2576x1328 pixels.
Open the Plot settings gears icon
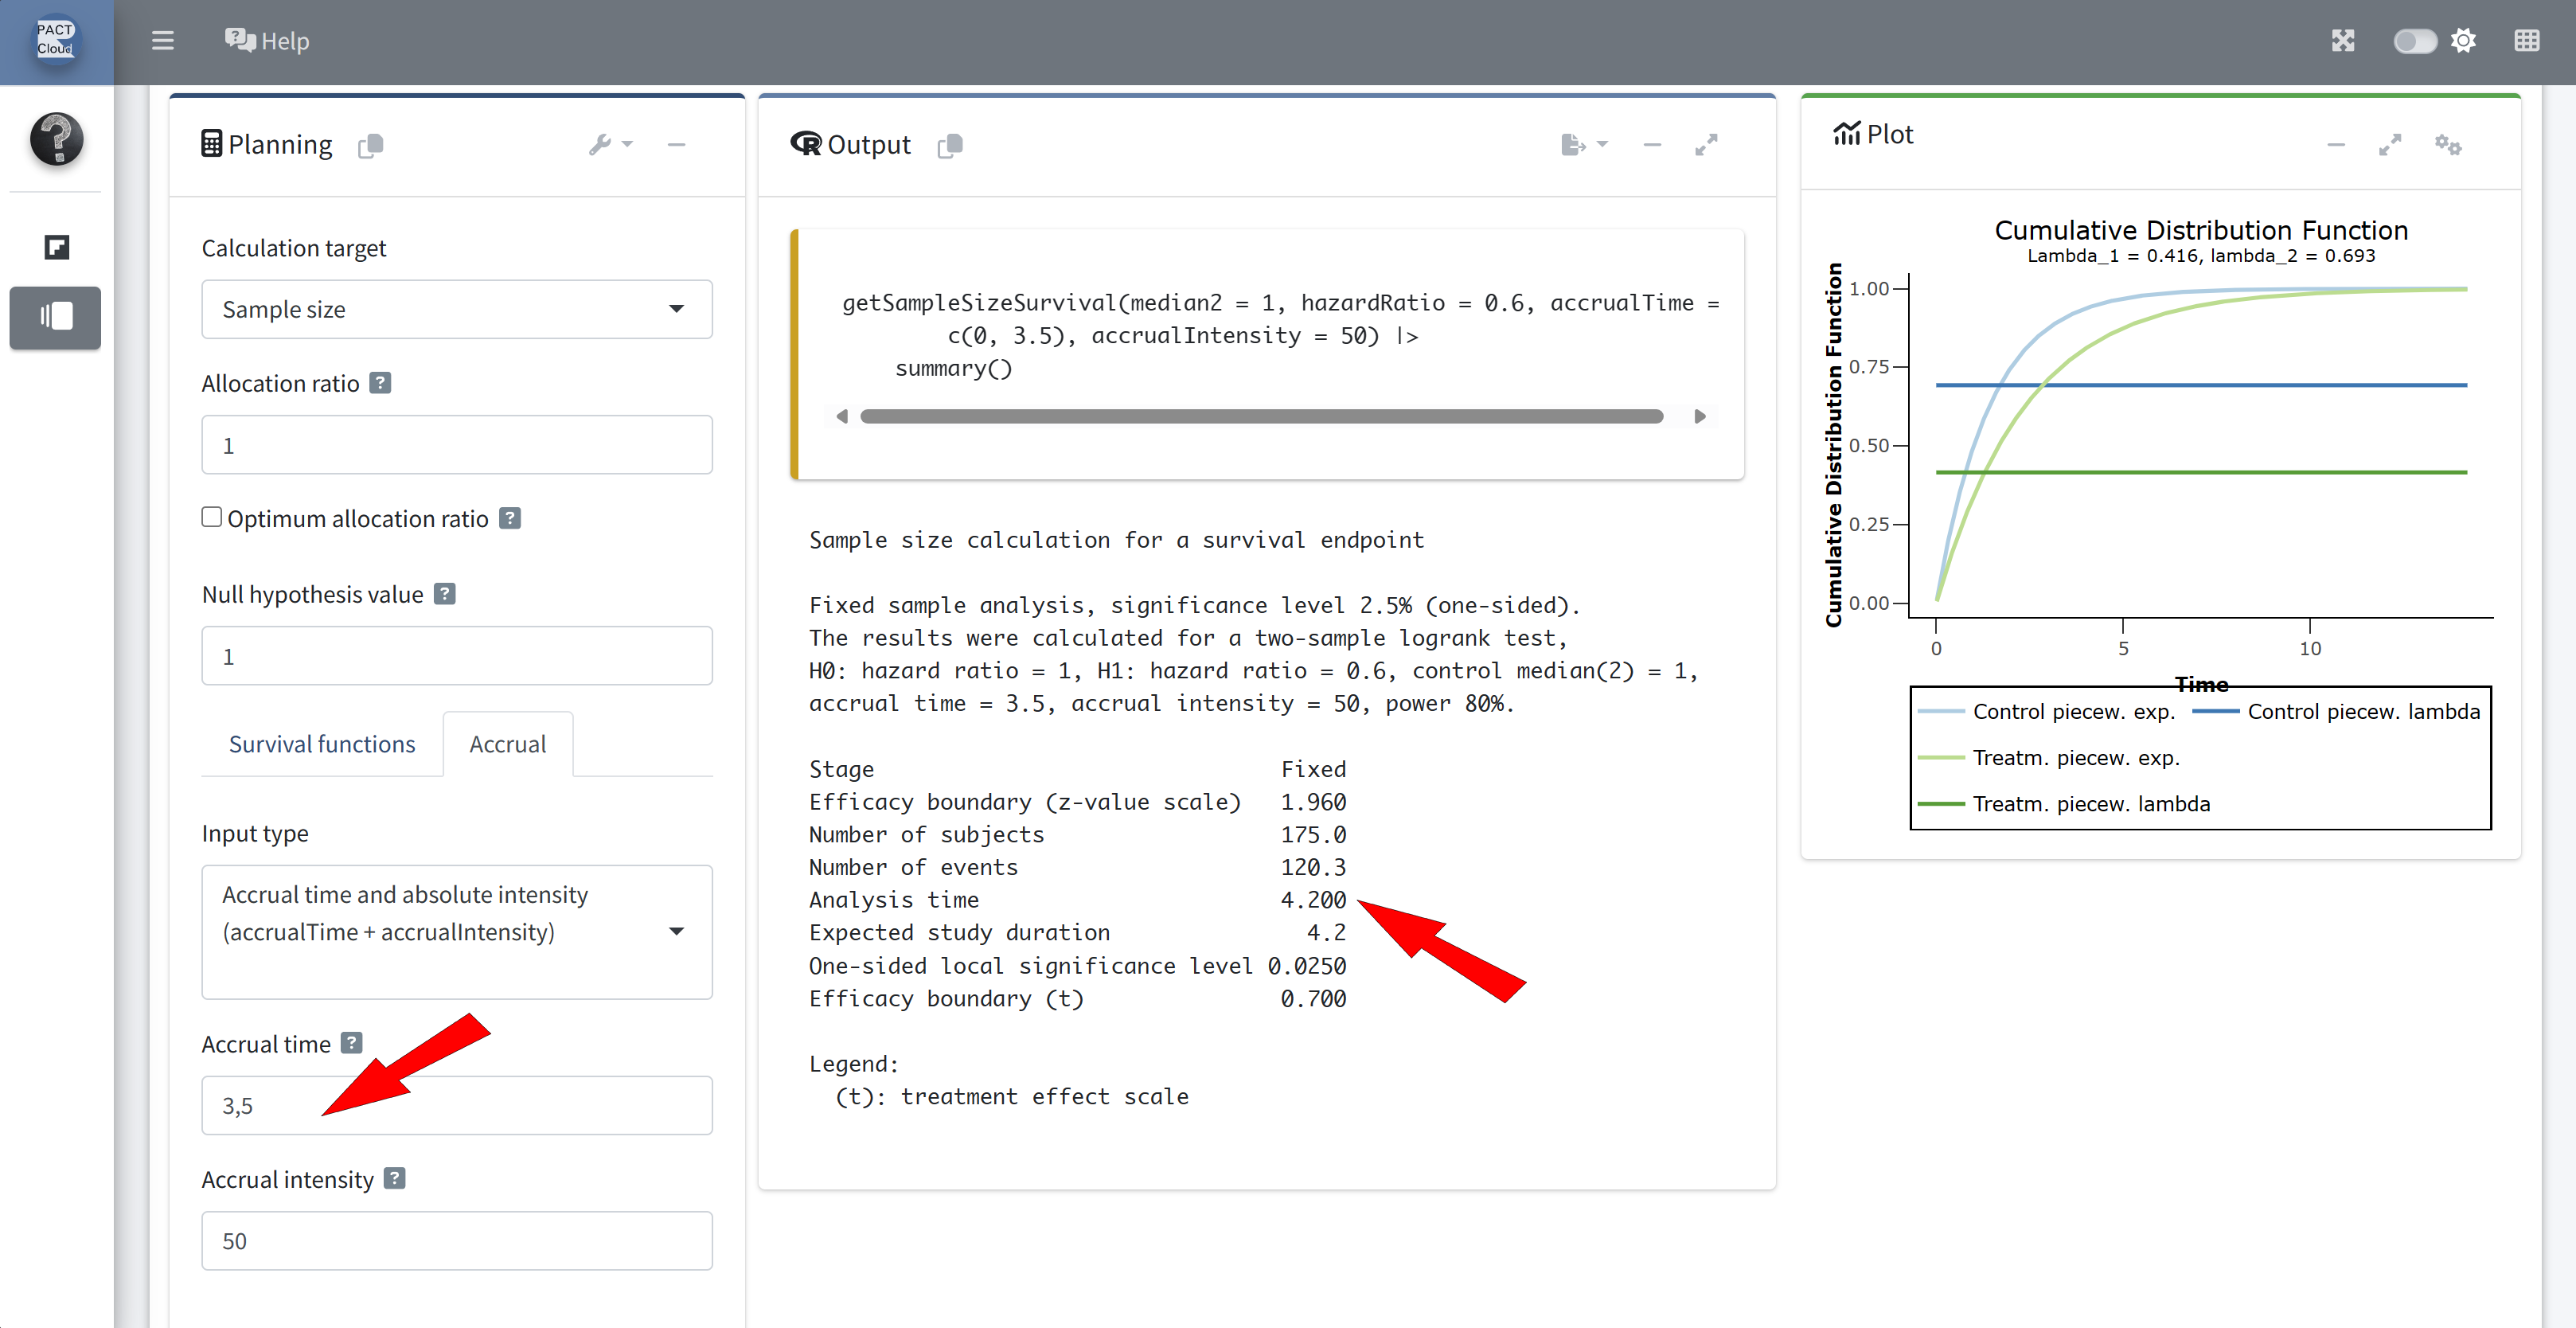[2447, 145]
